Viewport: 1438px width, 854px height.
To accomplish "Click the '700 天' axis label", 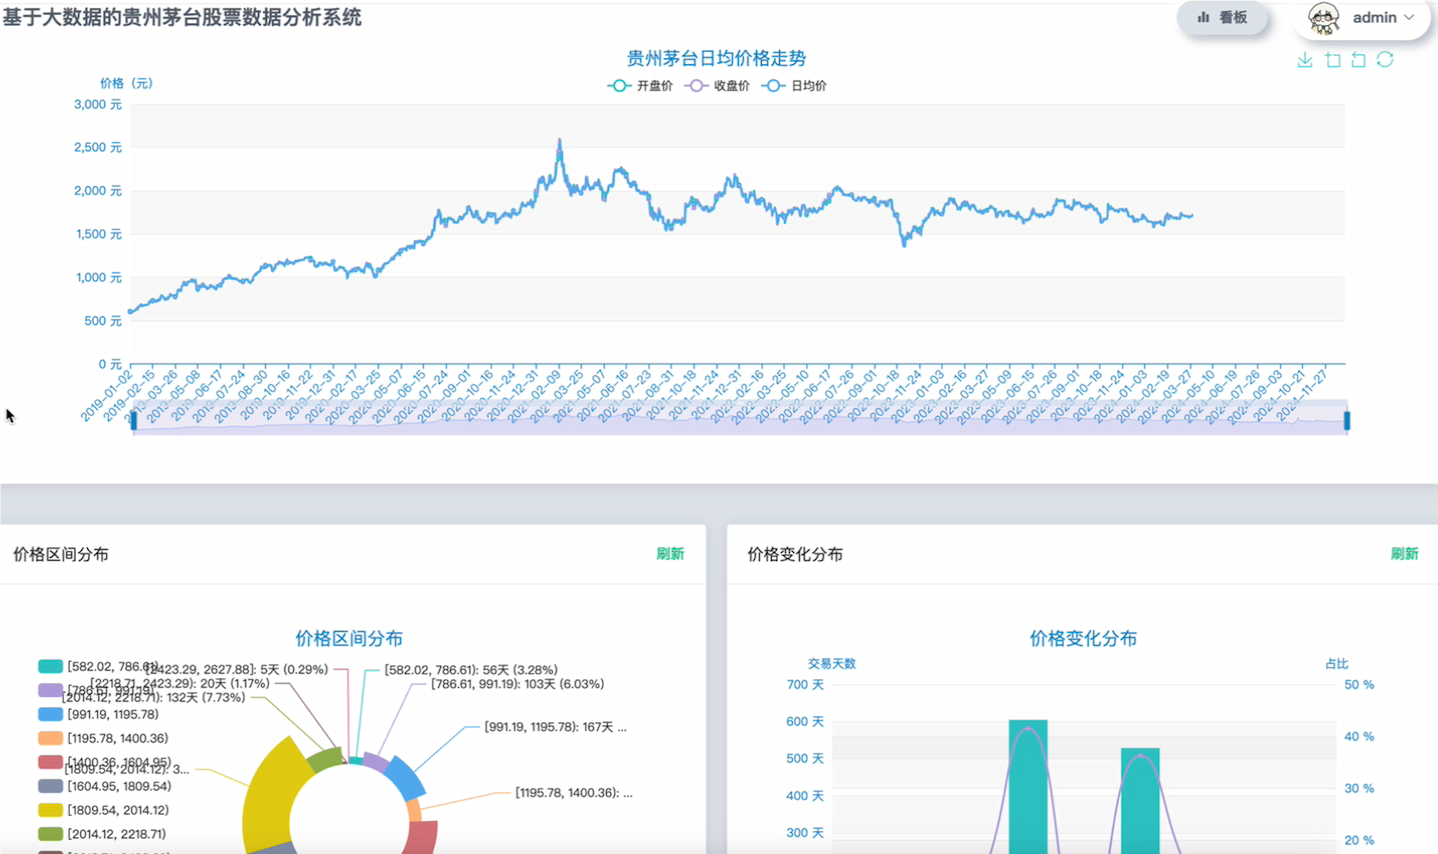I will [805, 685].
